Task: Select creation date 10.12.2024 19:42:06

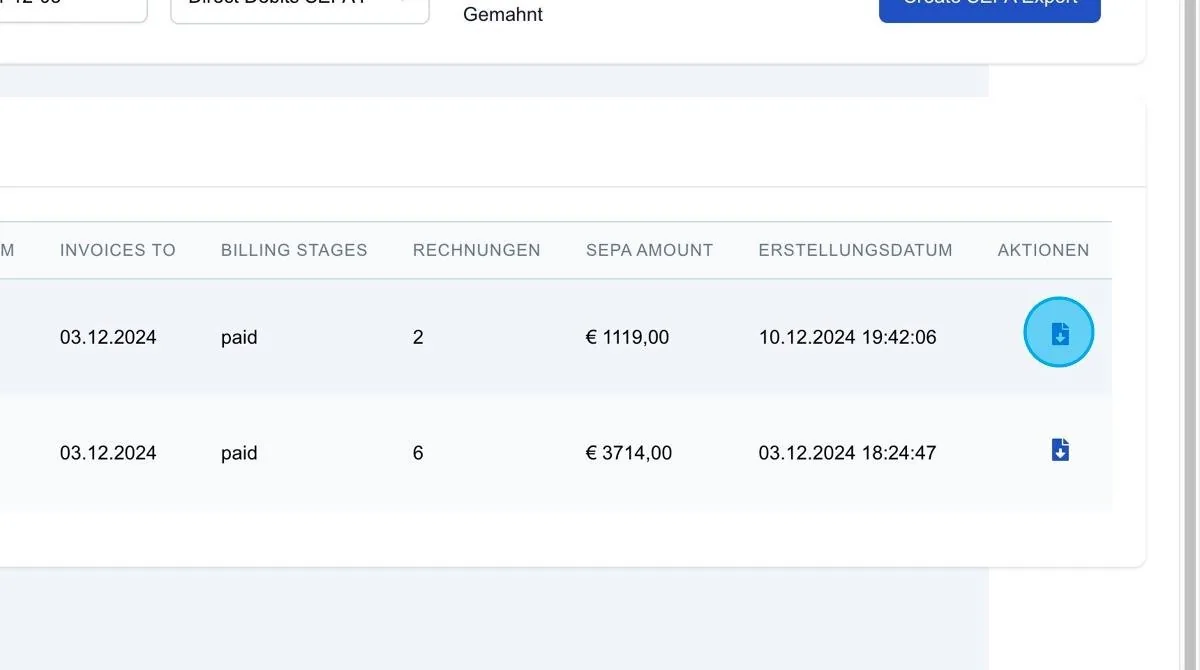Action: pos(848,337)
